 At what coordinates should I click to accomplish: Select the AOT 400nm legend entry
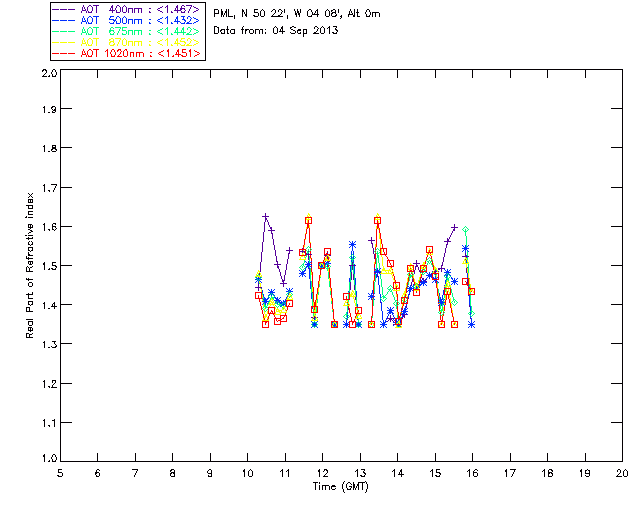[127, 9]
